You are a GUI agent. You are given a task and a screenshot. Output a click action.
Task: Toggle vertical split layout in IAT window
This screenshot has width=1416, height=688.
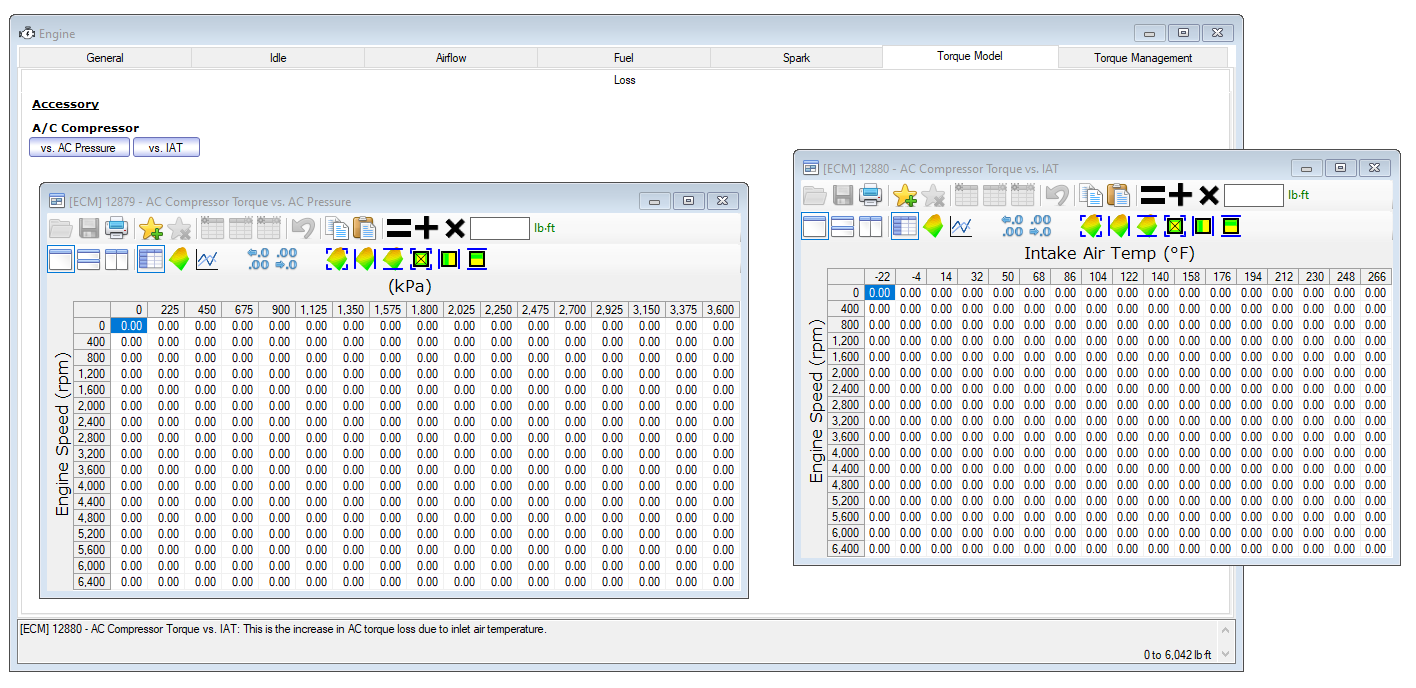coord(870,226)
